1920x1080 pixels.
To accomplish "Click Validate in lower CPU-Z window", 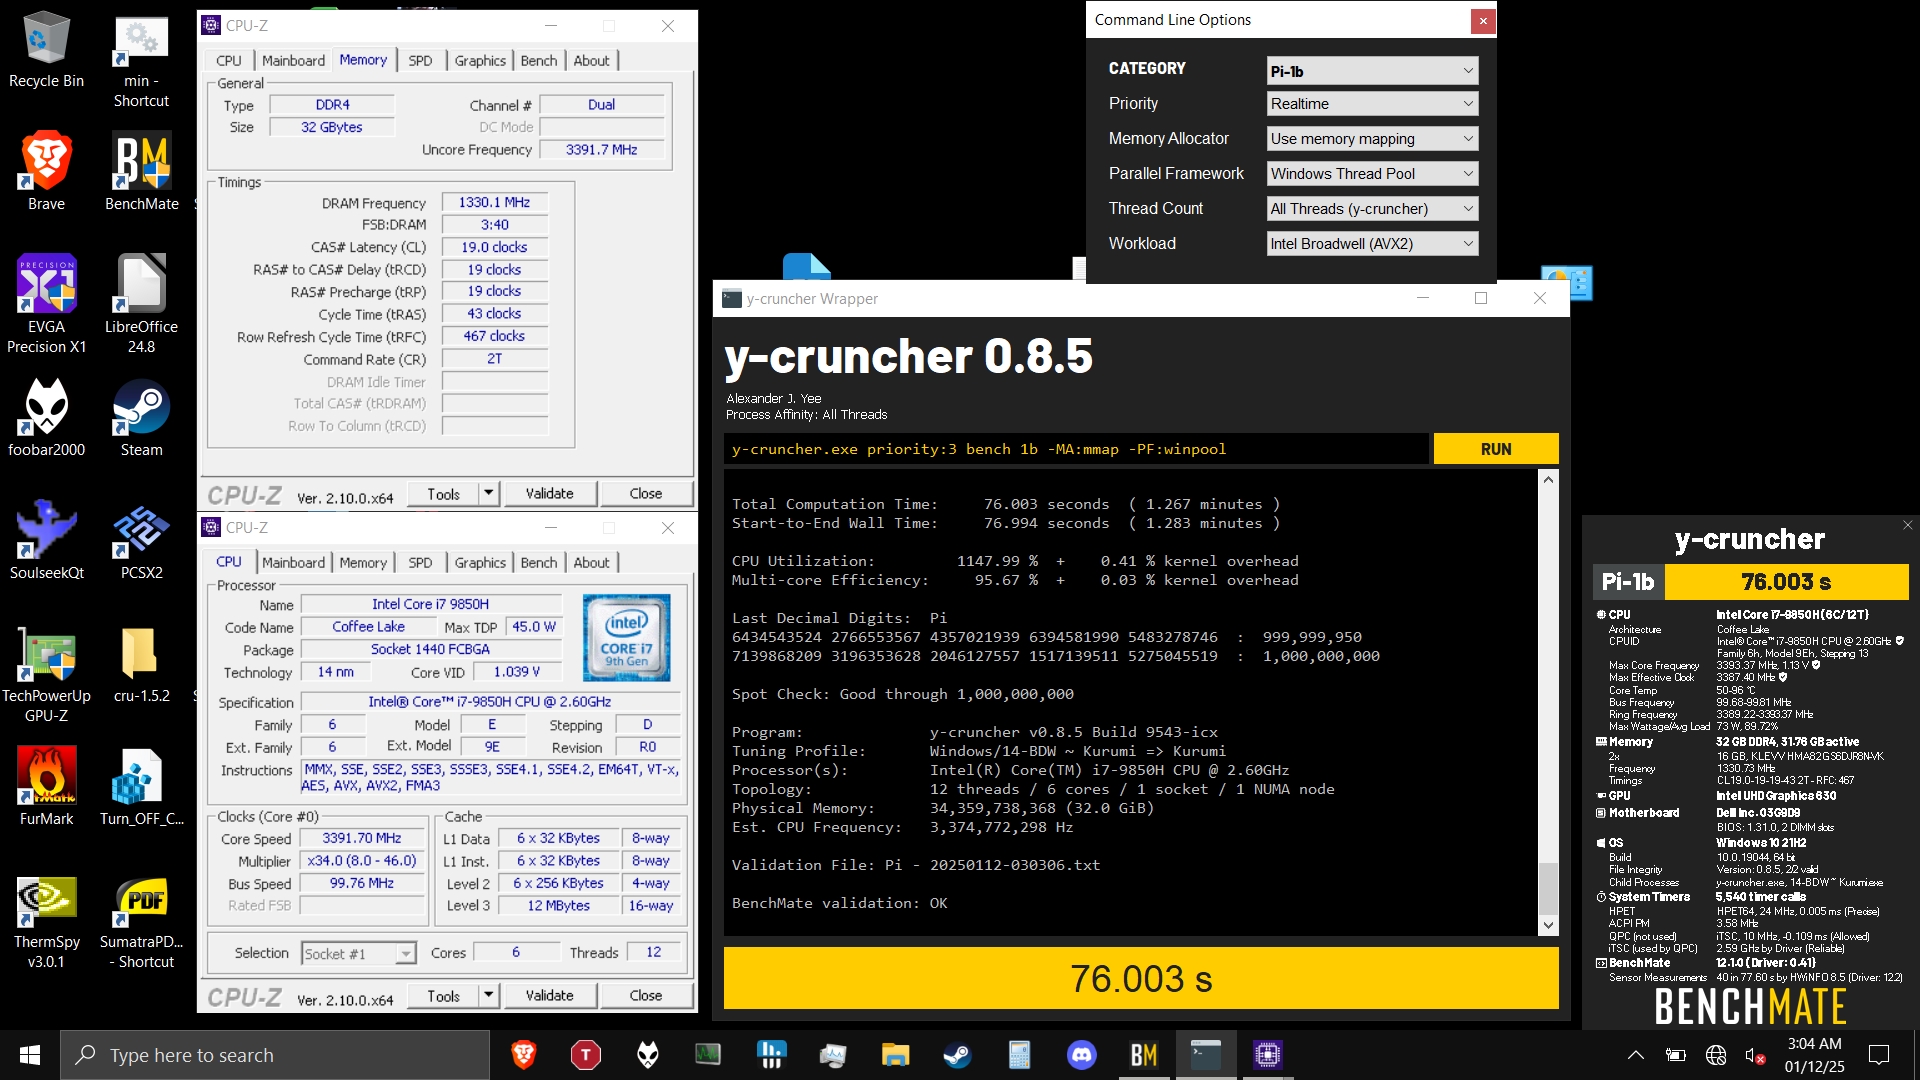I will click(549, 995).
